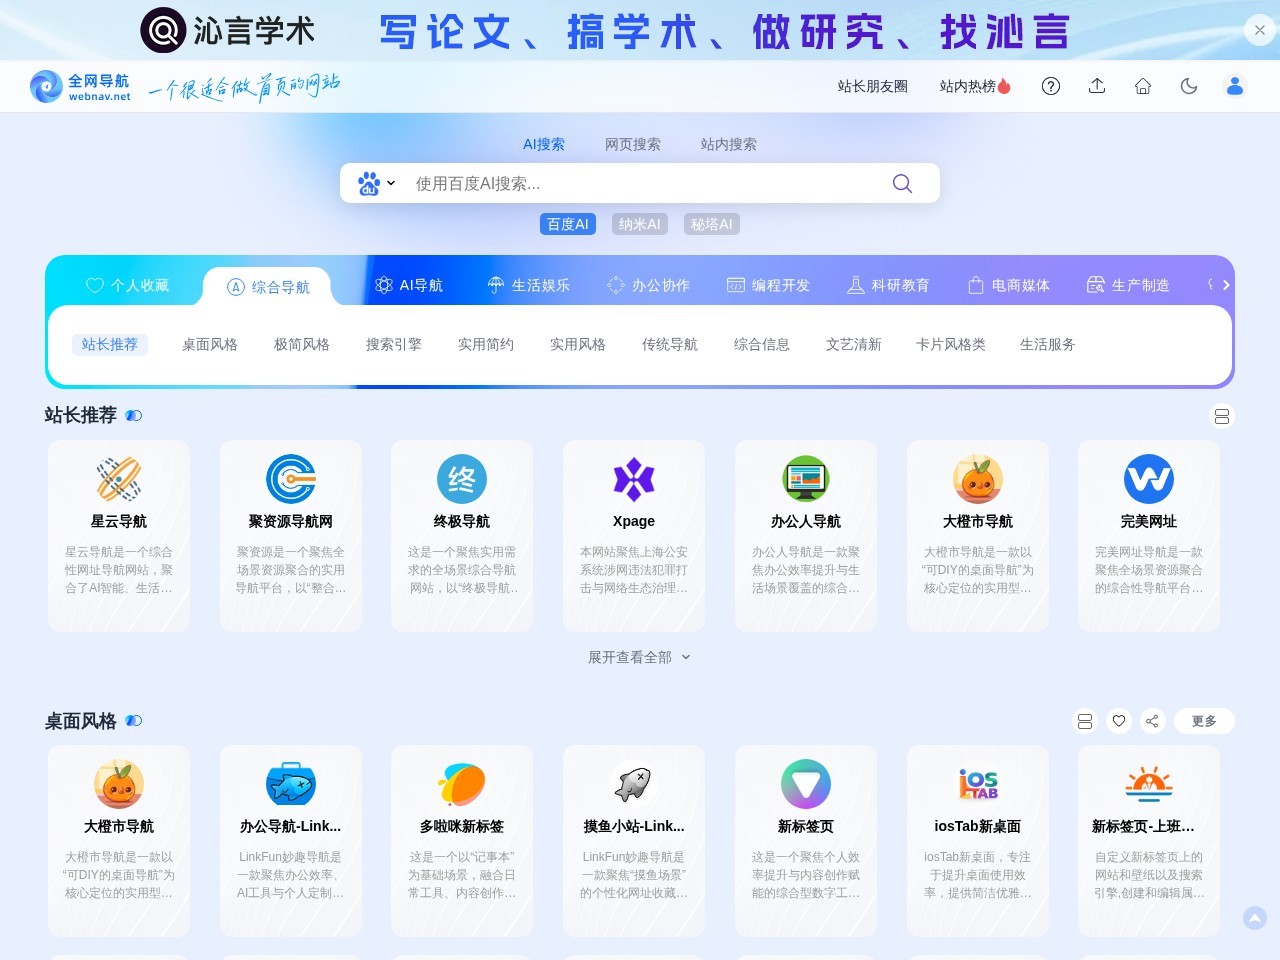Open the 聚资源导航网 site icon
This screenshot has width=1280, height=960.
click(291, 479)
